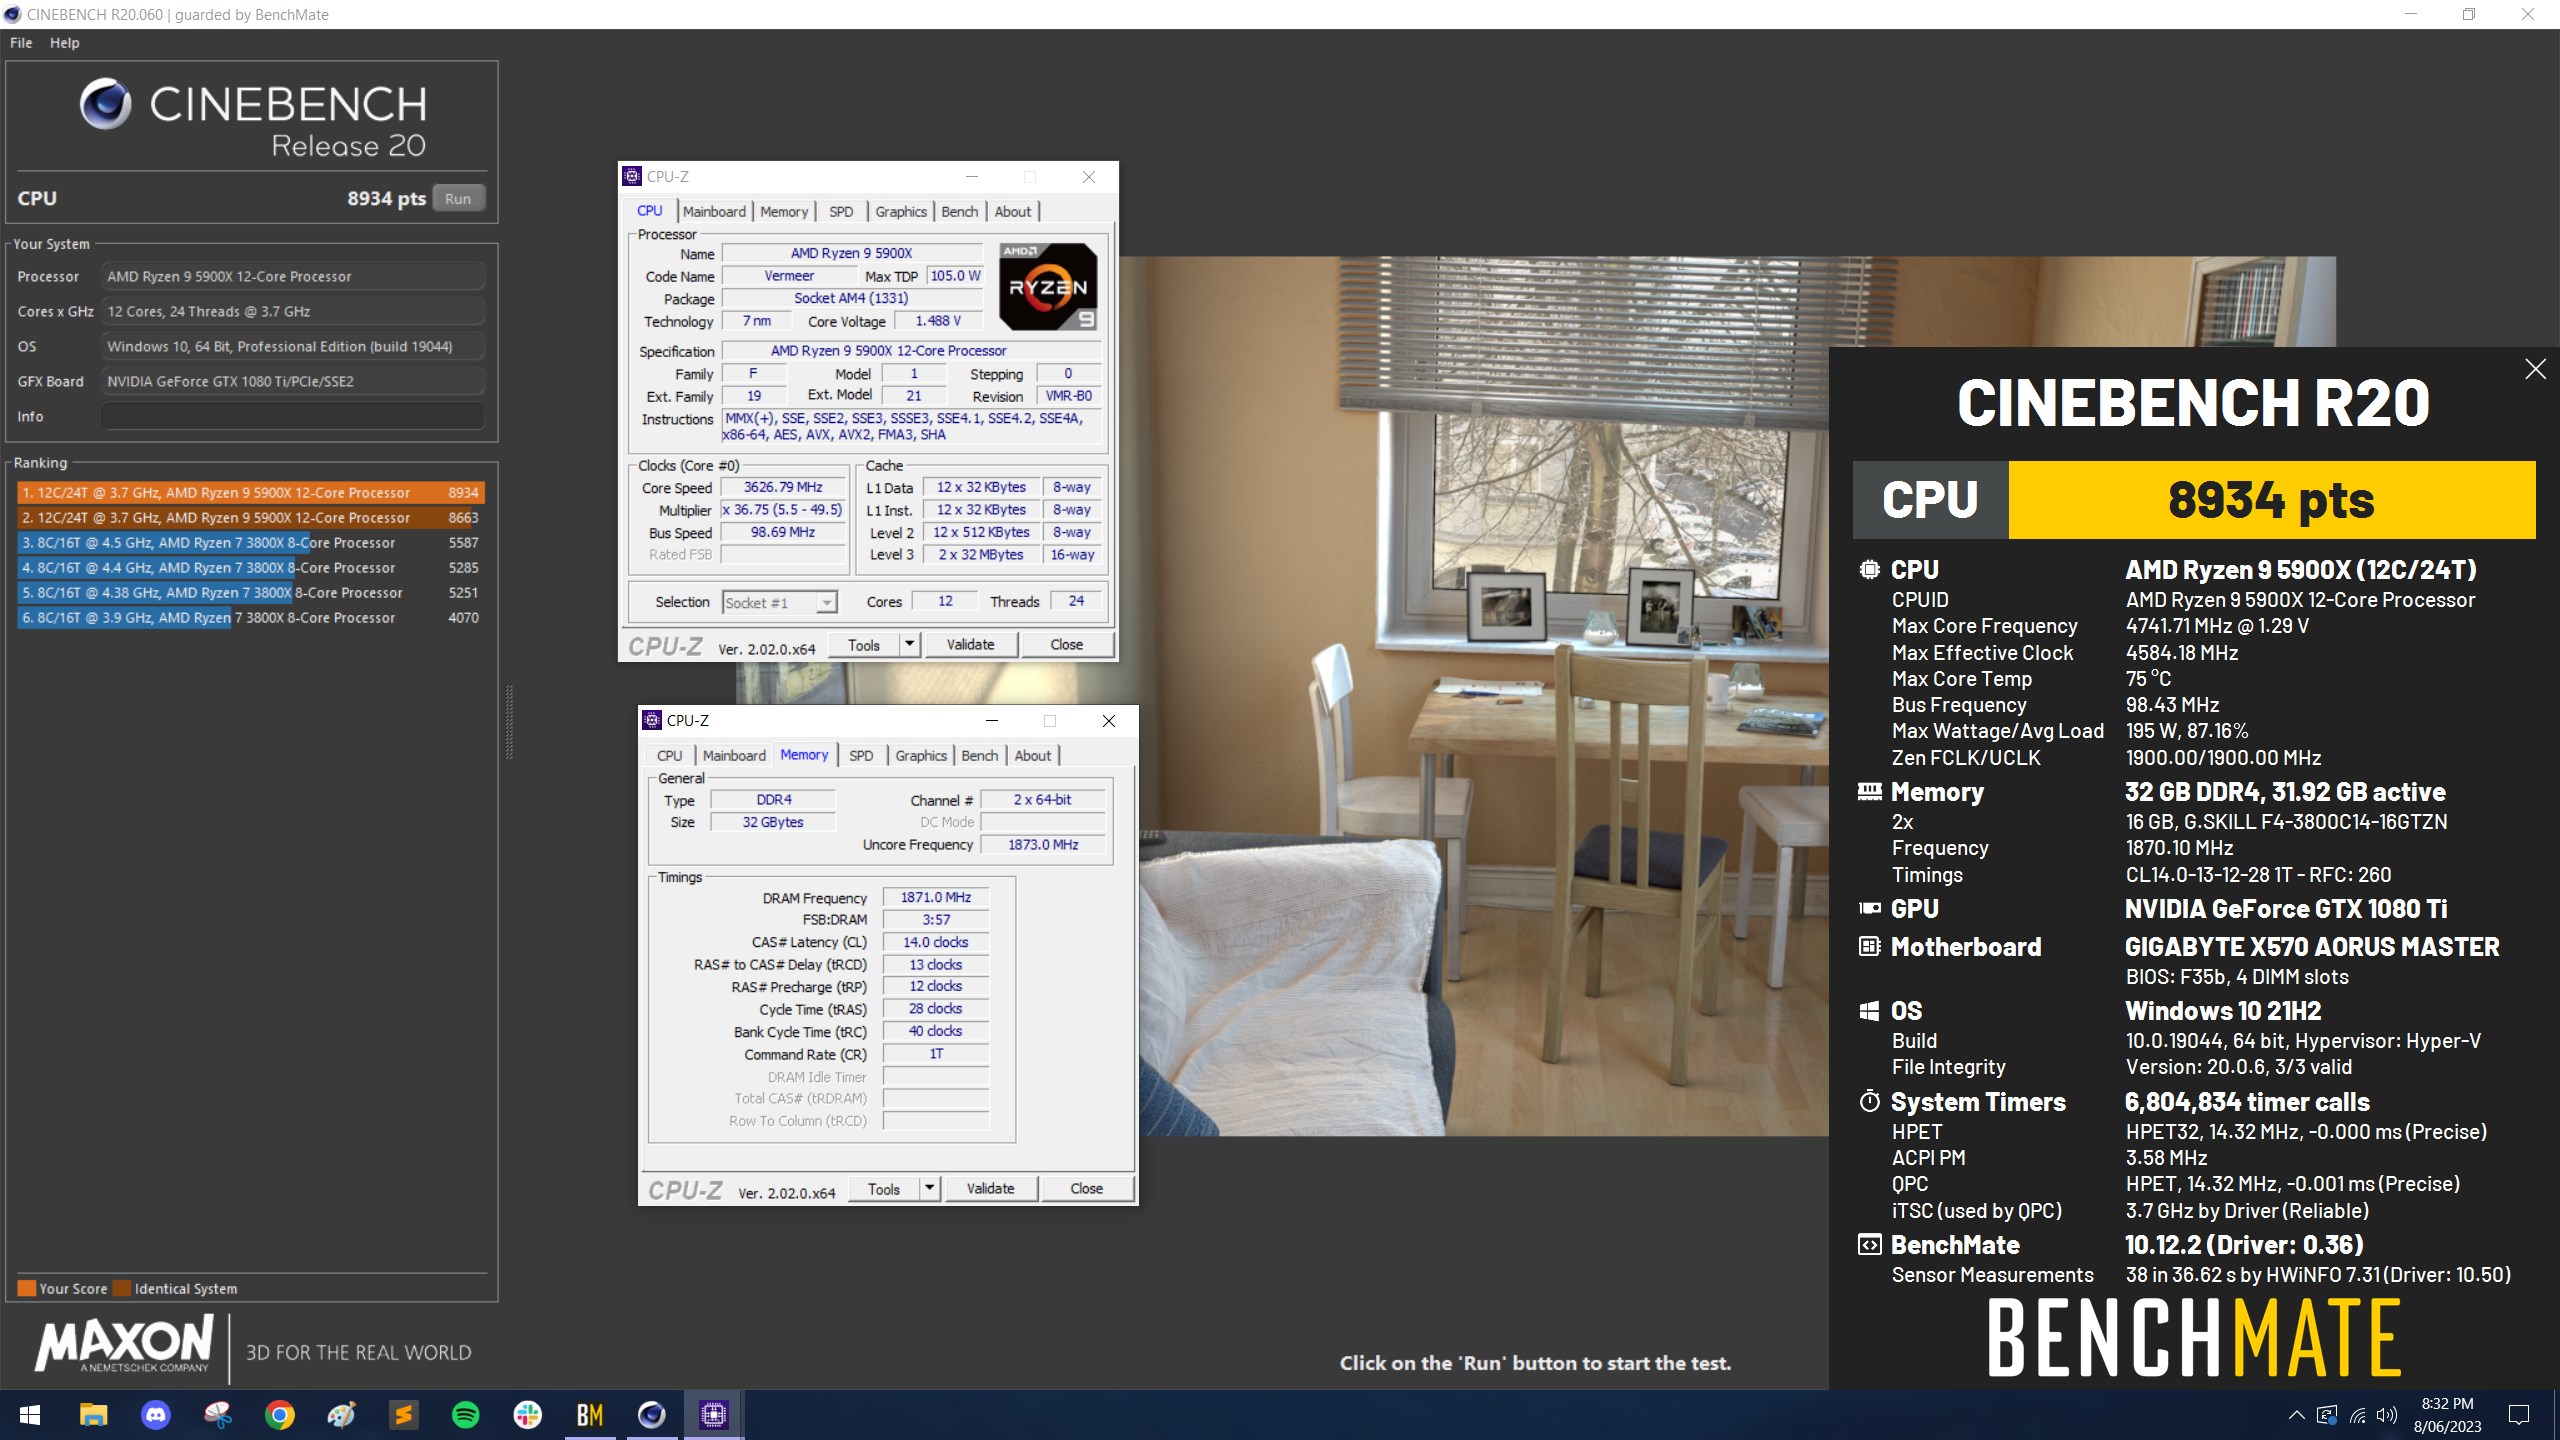Click the 'GIGABYTE X570 AORUS MASTER' motherboard text
2560x1440 pixels.
pos(2312,946)
